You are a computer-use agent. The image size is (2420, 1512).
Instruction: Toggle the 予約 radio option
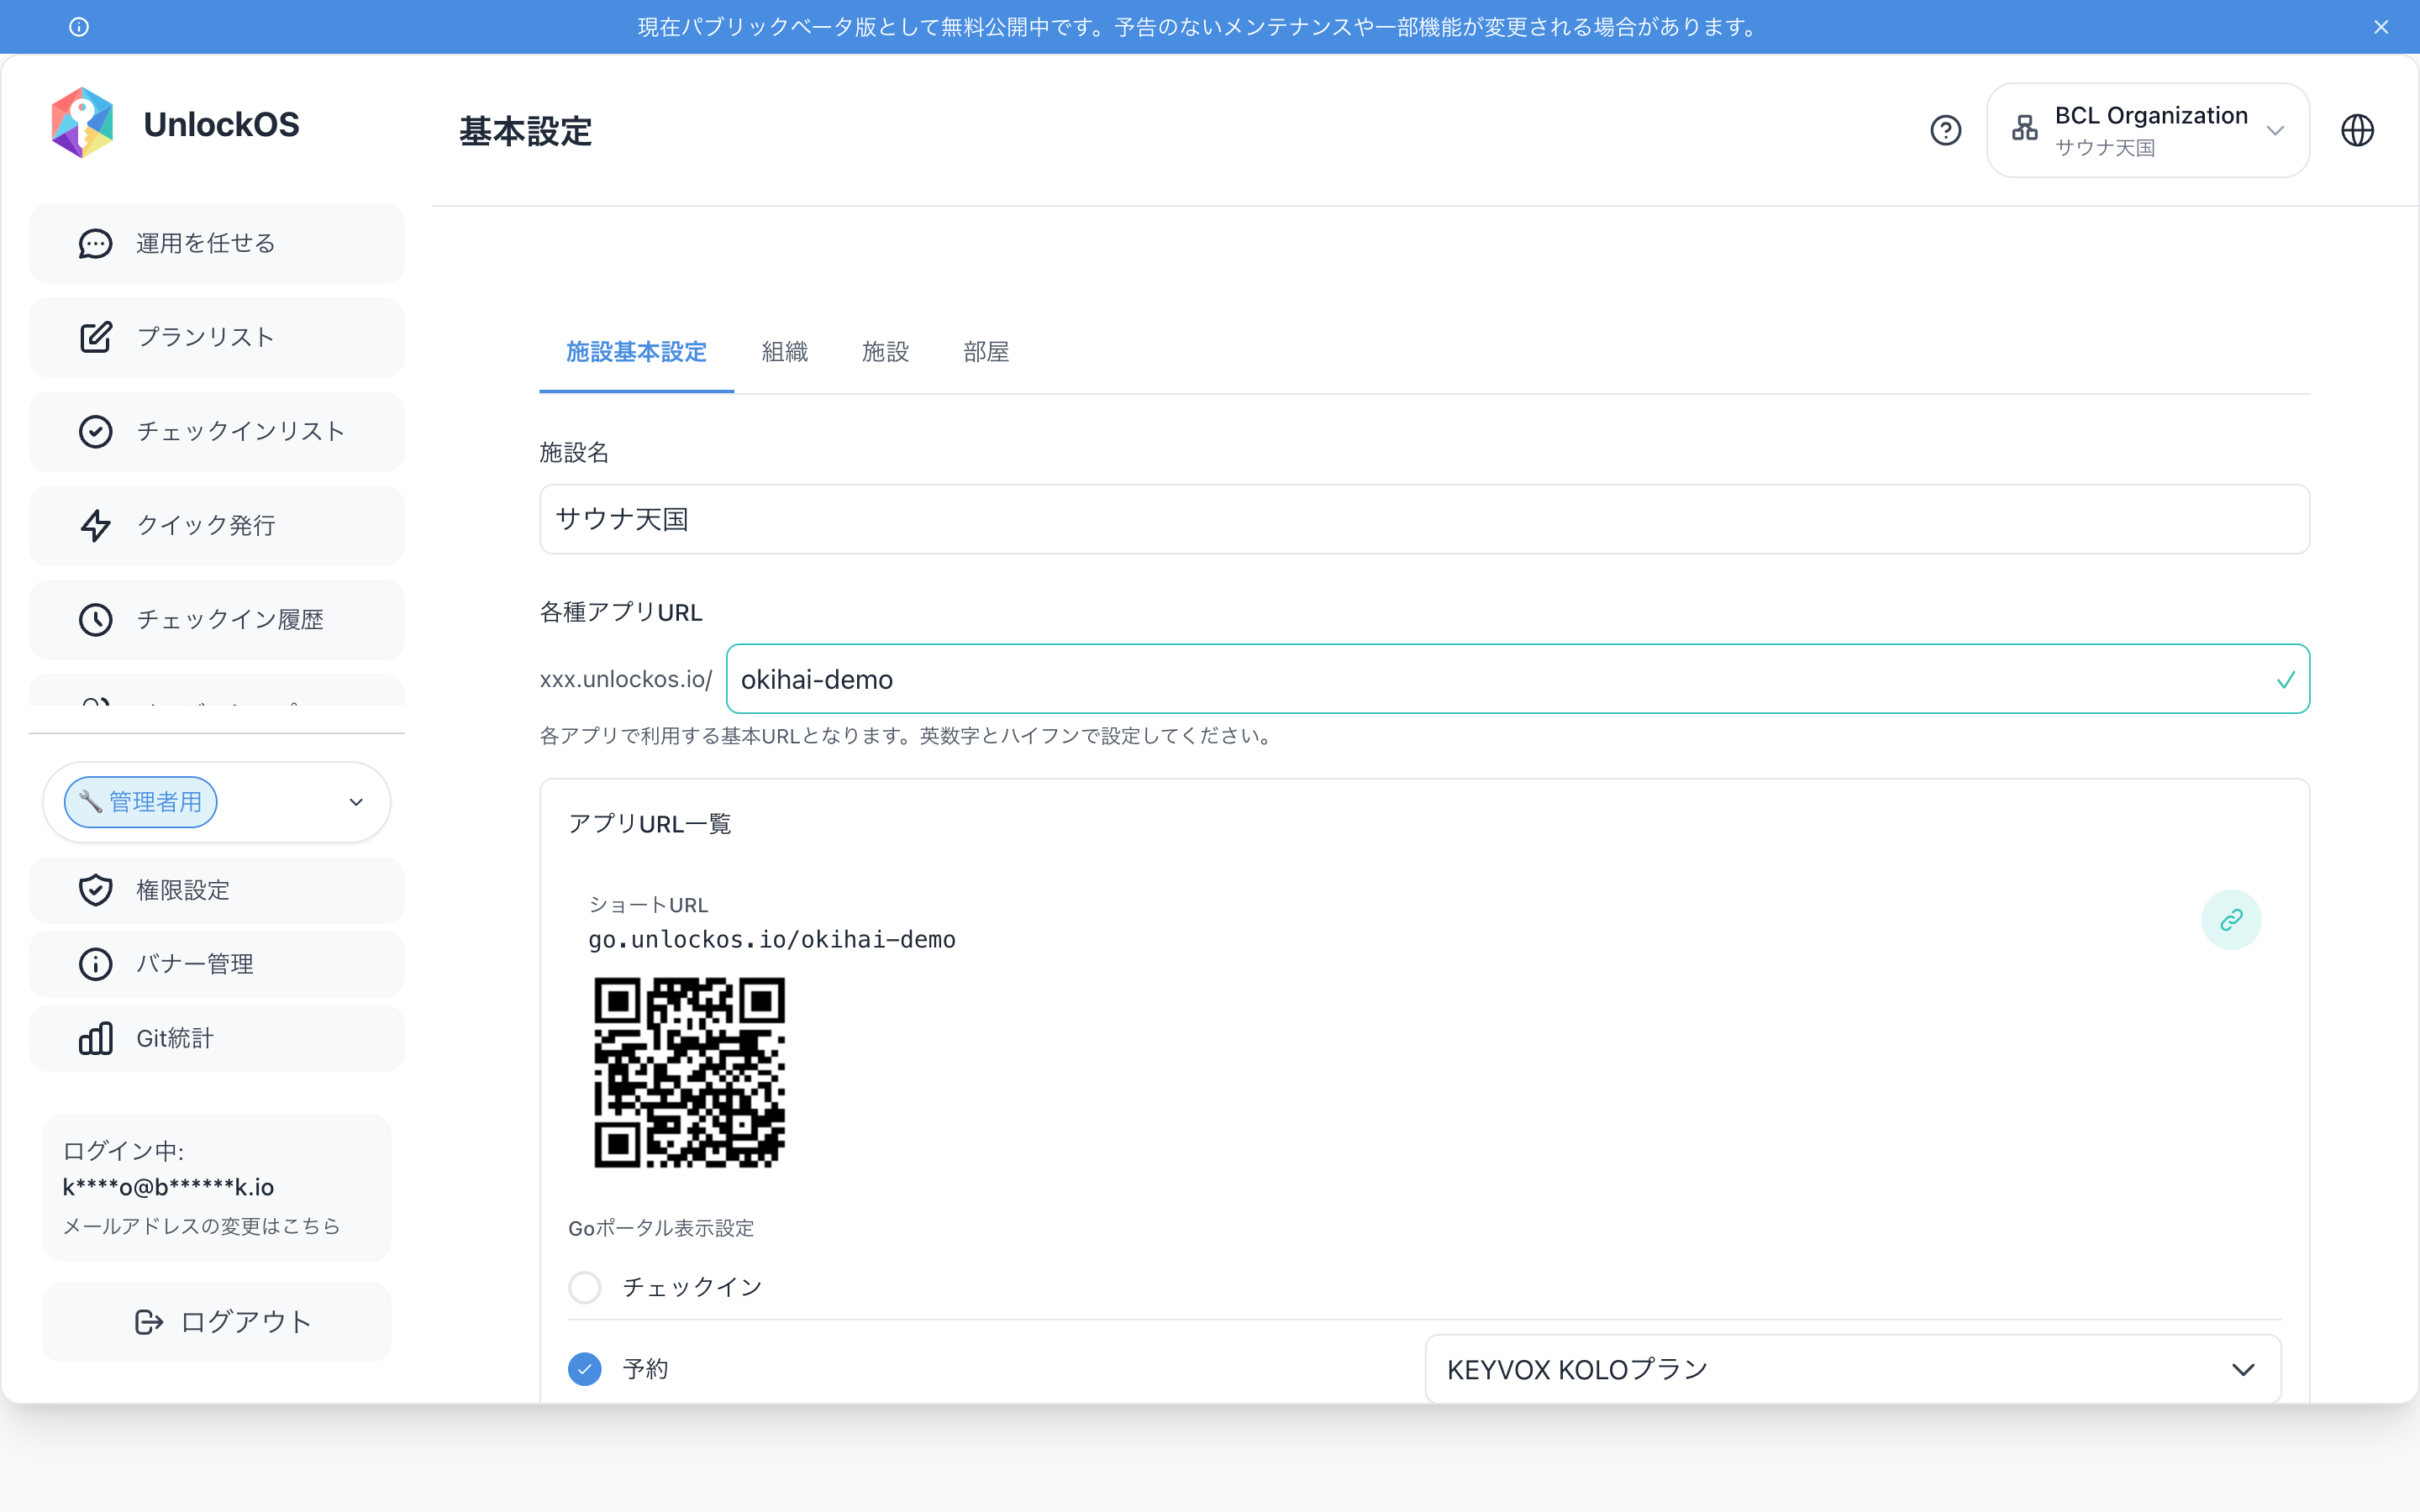click(585, 1369)
